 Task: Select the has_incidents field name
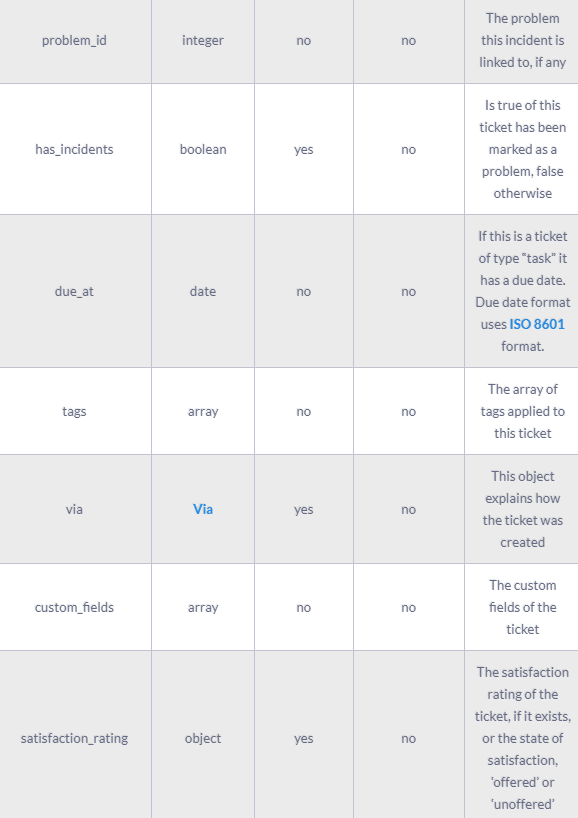click(74, 149)
